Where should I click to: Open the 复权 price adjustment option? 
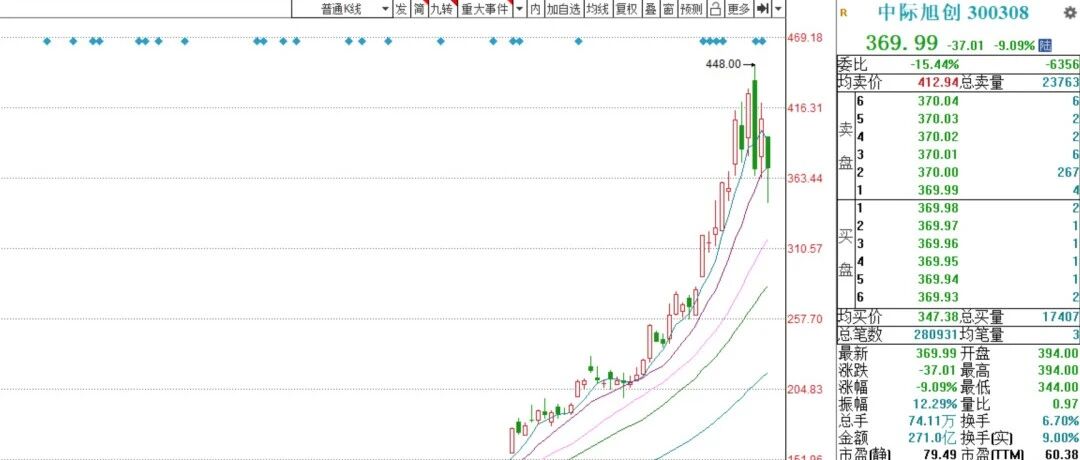click(626, 9)
